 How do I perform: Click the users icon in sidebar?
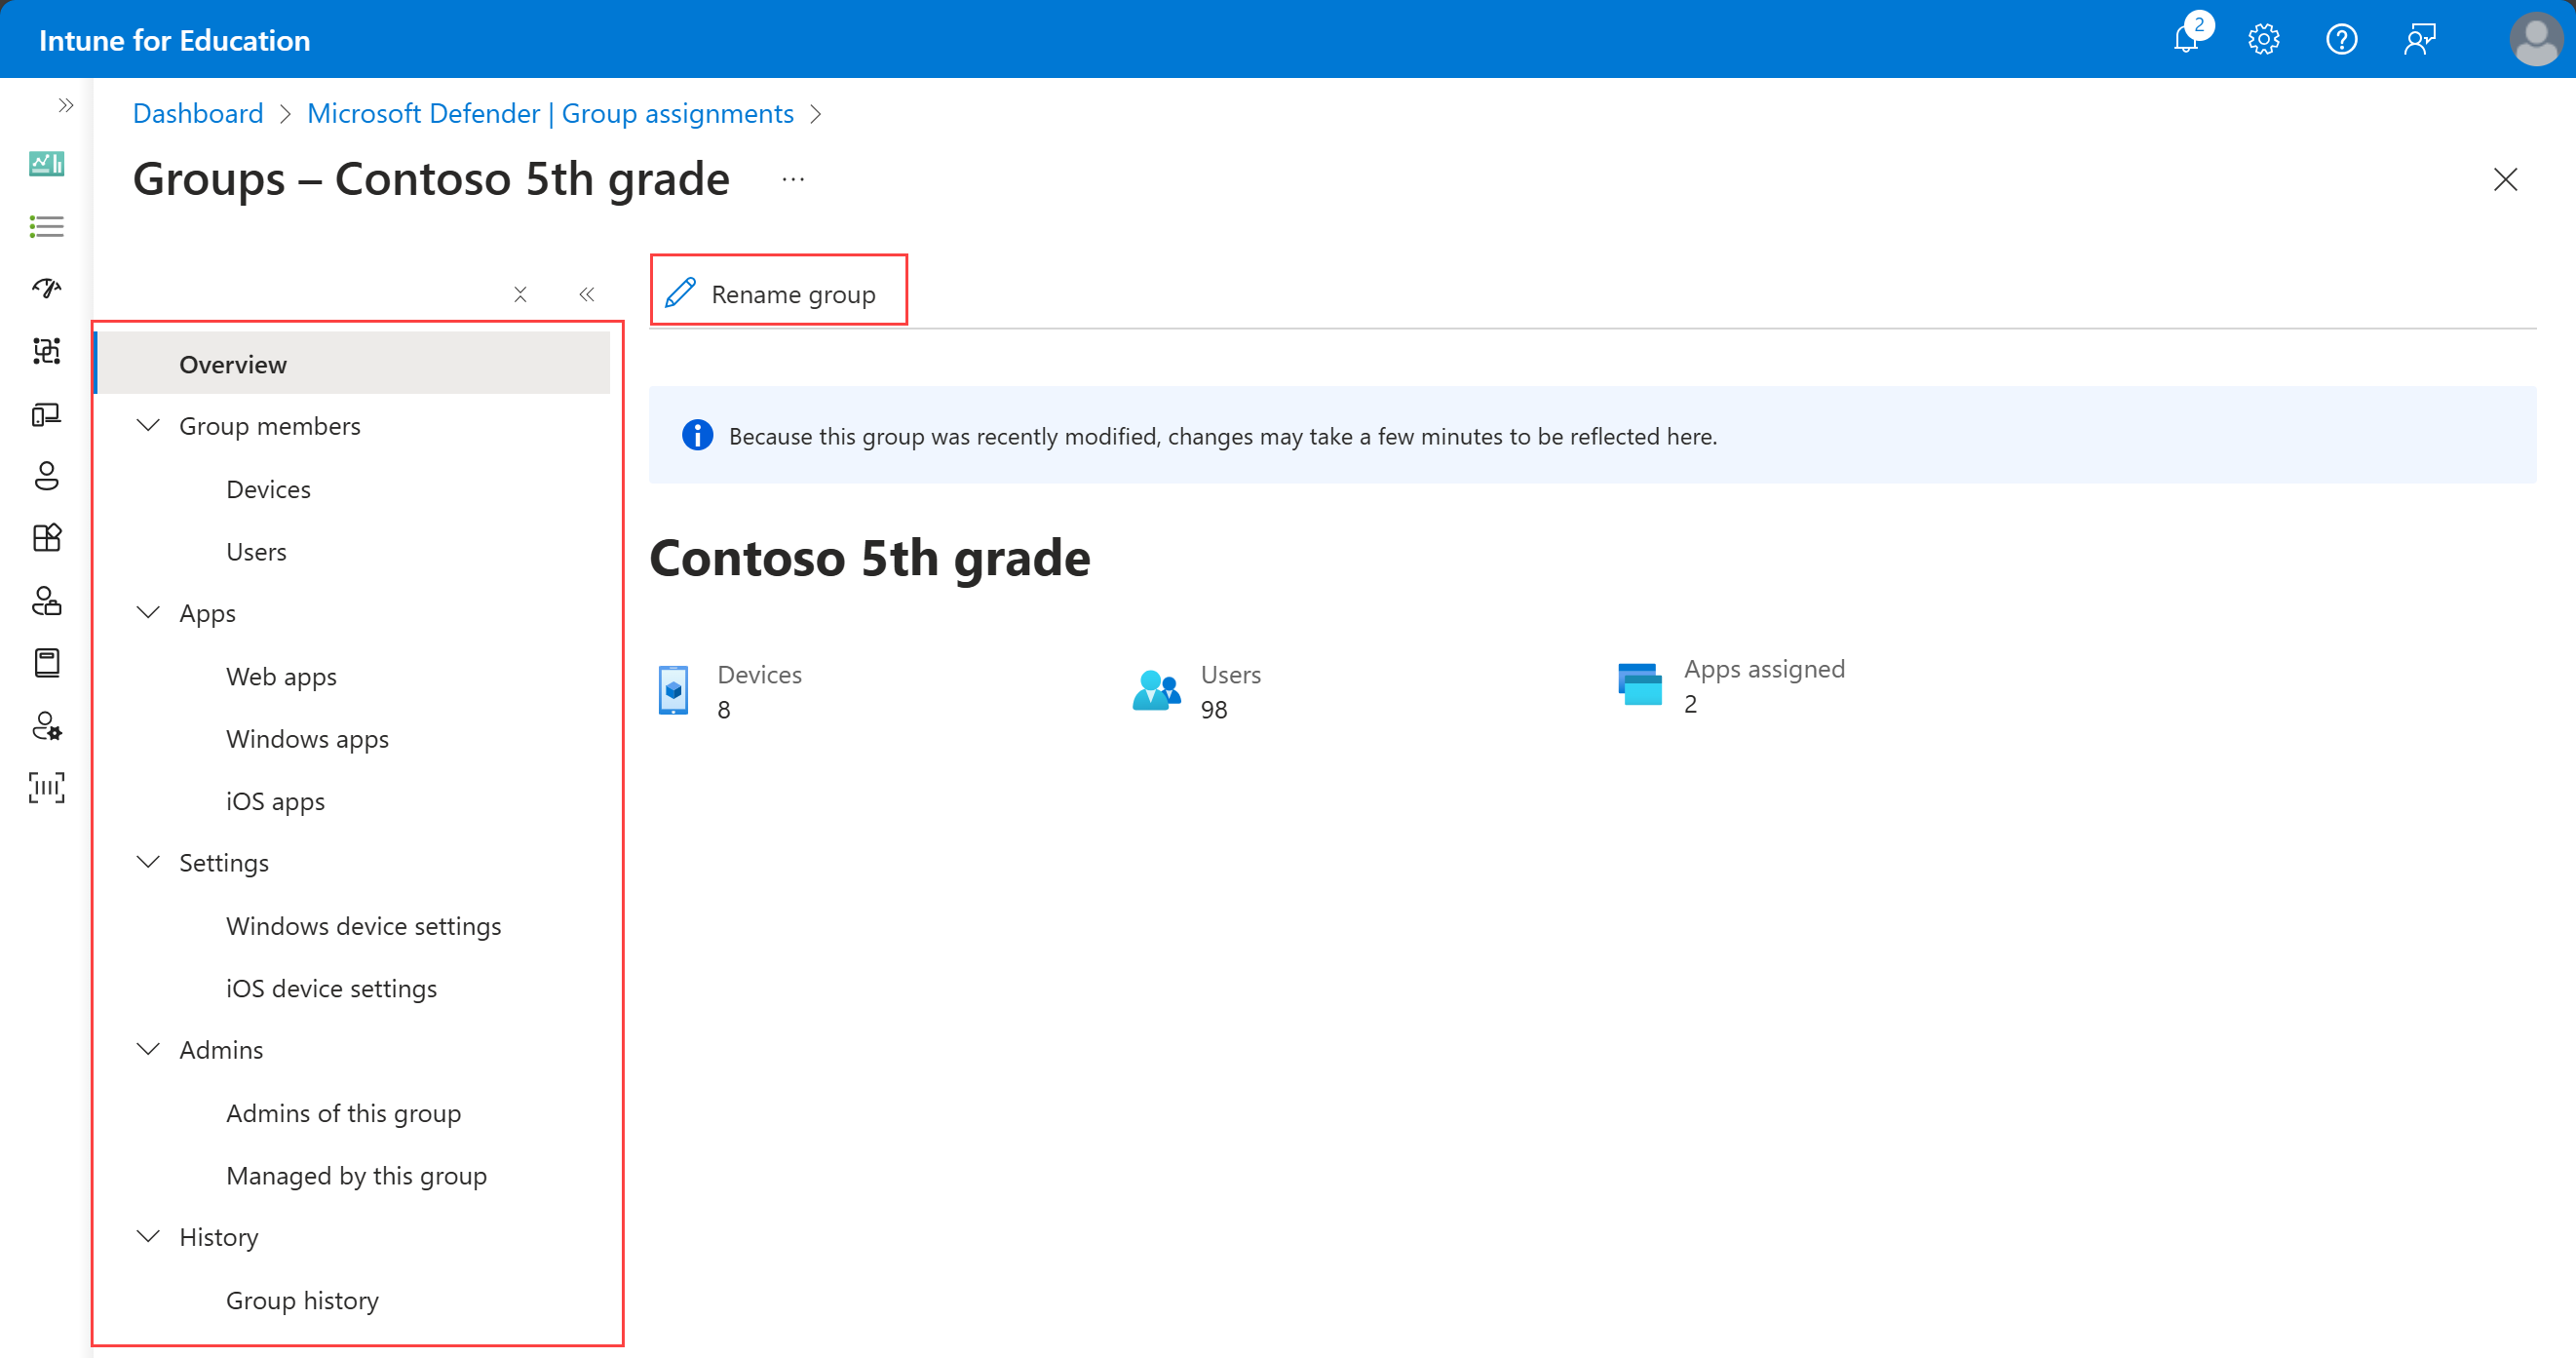point(48,474)
